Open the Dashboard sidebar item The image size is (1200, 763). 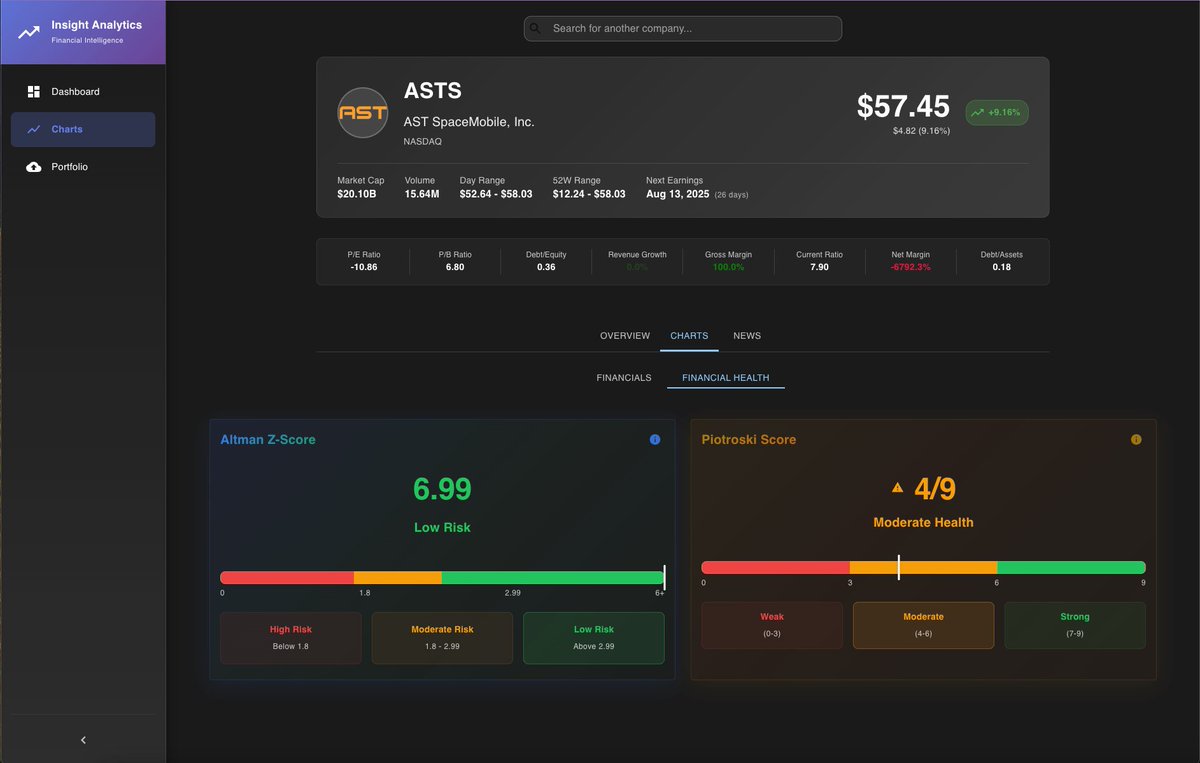pos(83,92)
